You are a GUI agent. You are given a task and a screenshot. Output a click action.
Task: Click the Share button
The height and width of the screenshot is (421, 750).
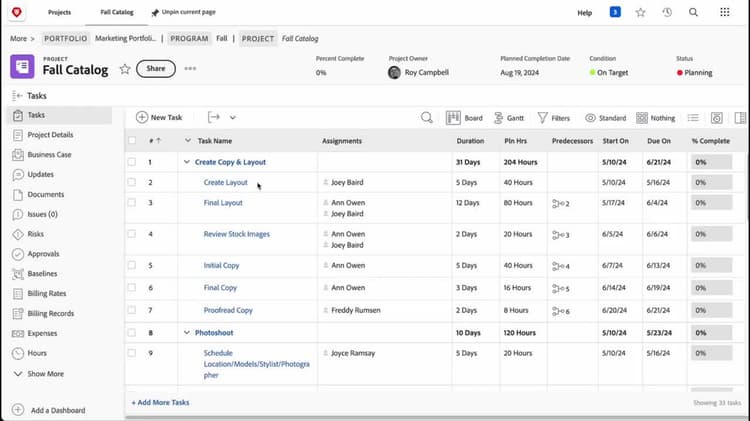point(155,69)
